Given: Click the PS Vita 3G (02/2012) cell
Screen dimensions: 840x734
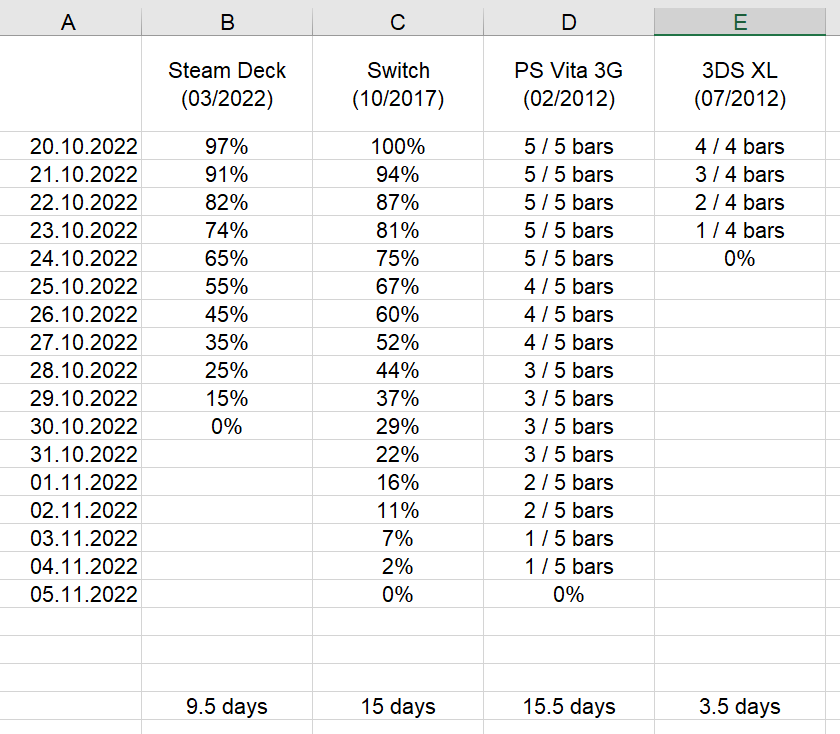Looking at the screenshot, I should tap(569, 84).
